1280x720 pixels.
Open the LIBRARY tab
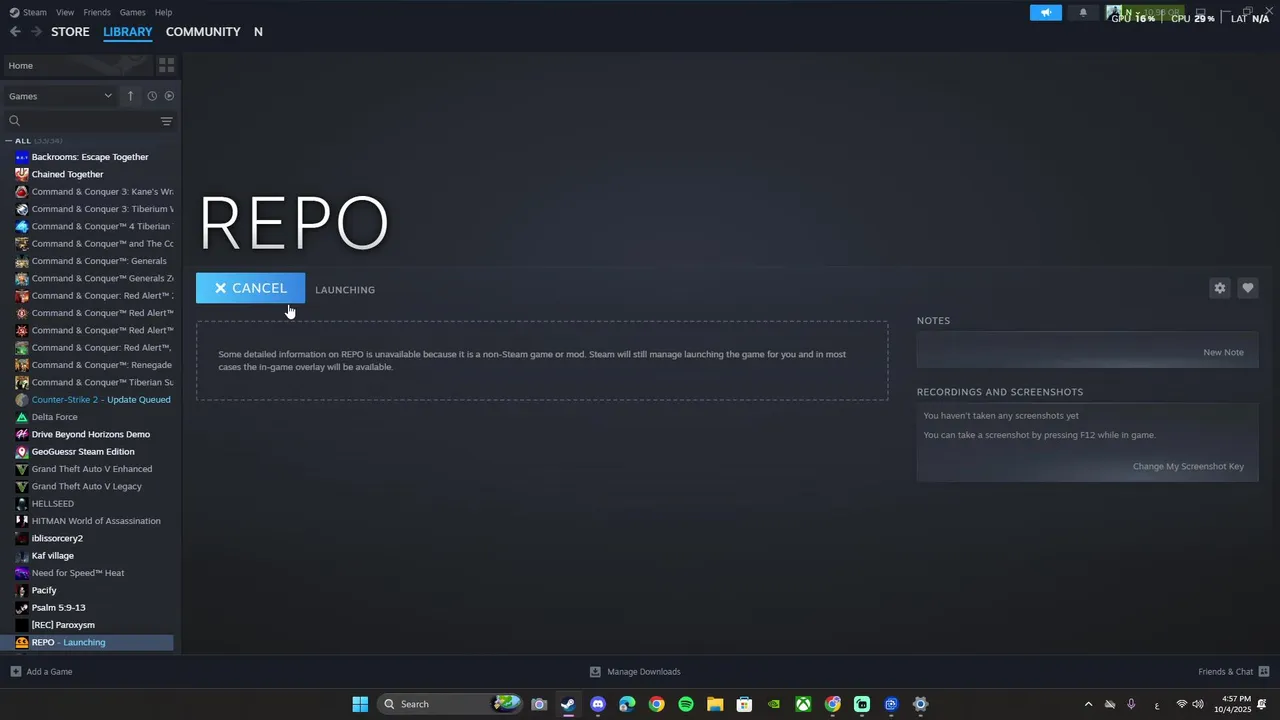click(128, 32)
